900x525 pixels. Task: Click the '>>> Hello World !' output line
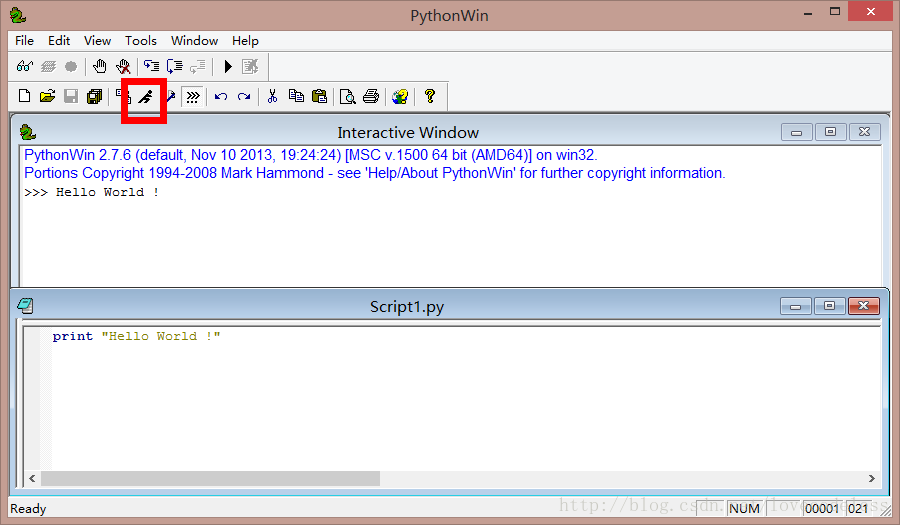(x=91, y=192)
